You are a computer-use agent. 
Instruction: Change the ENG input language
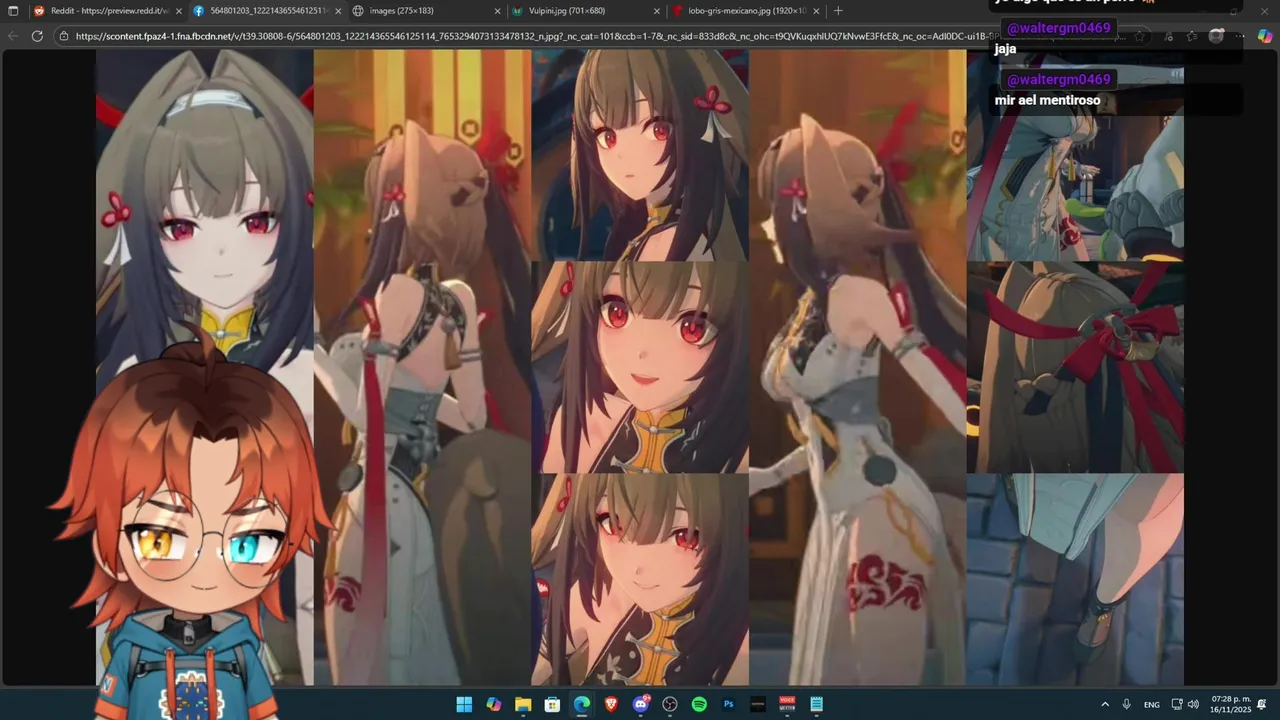point(1152,704)
